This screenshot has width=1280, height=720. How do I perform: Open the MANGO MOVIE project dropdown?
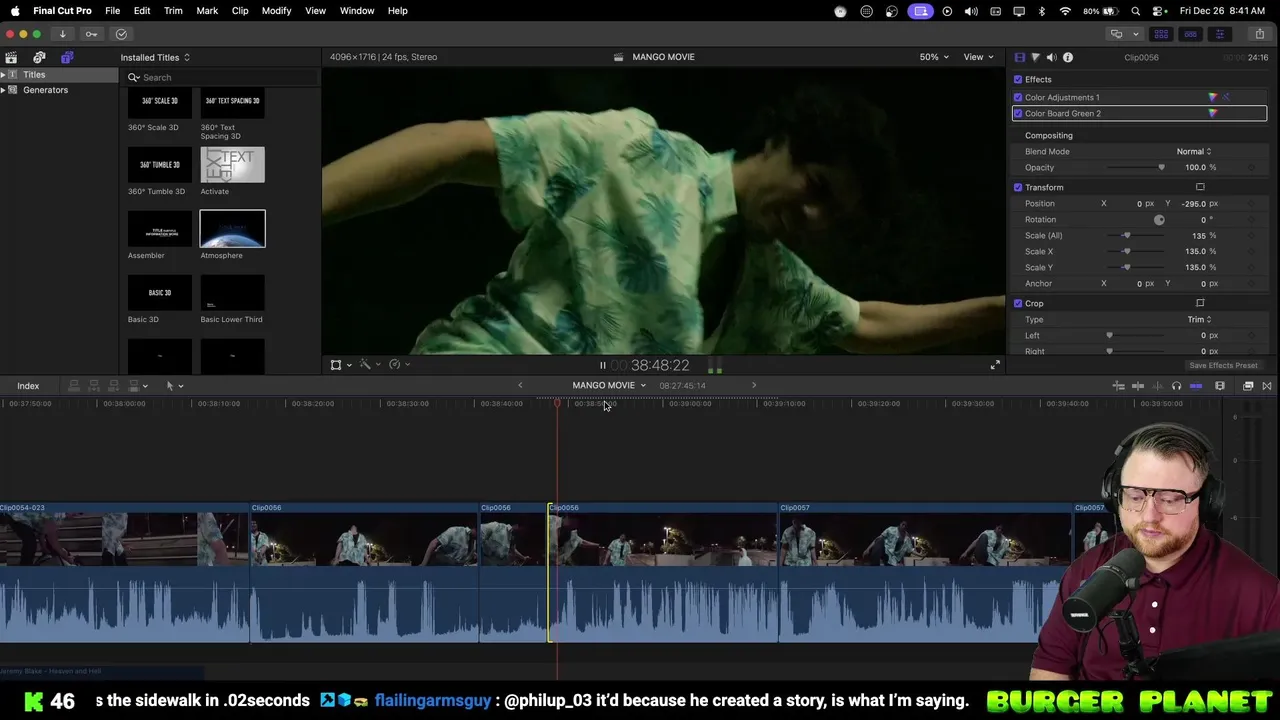(x=609, y=386)
